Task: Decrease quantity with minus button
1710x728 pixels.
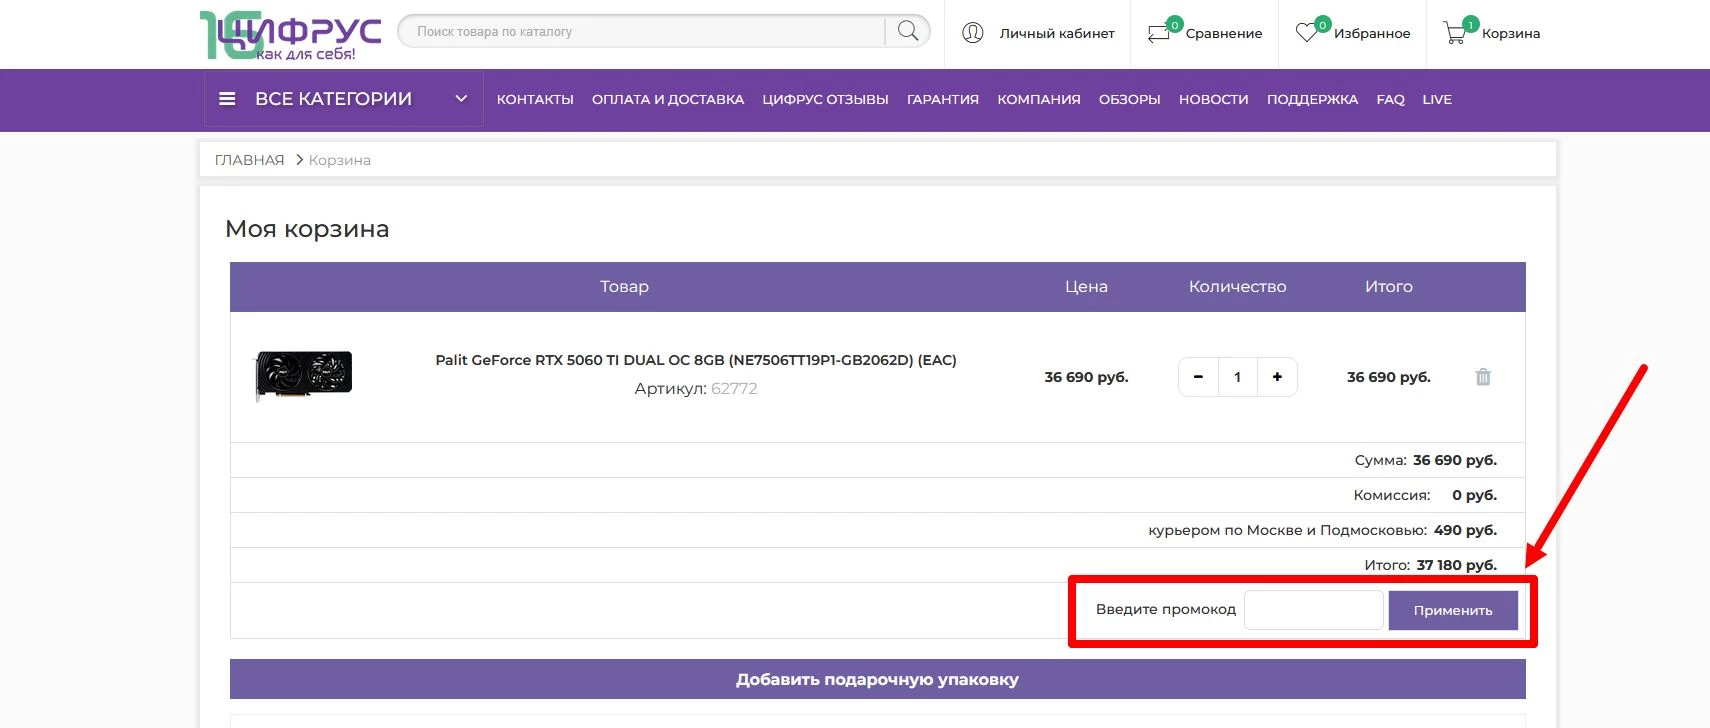Action: click(1198, 377)
